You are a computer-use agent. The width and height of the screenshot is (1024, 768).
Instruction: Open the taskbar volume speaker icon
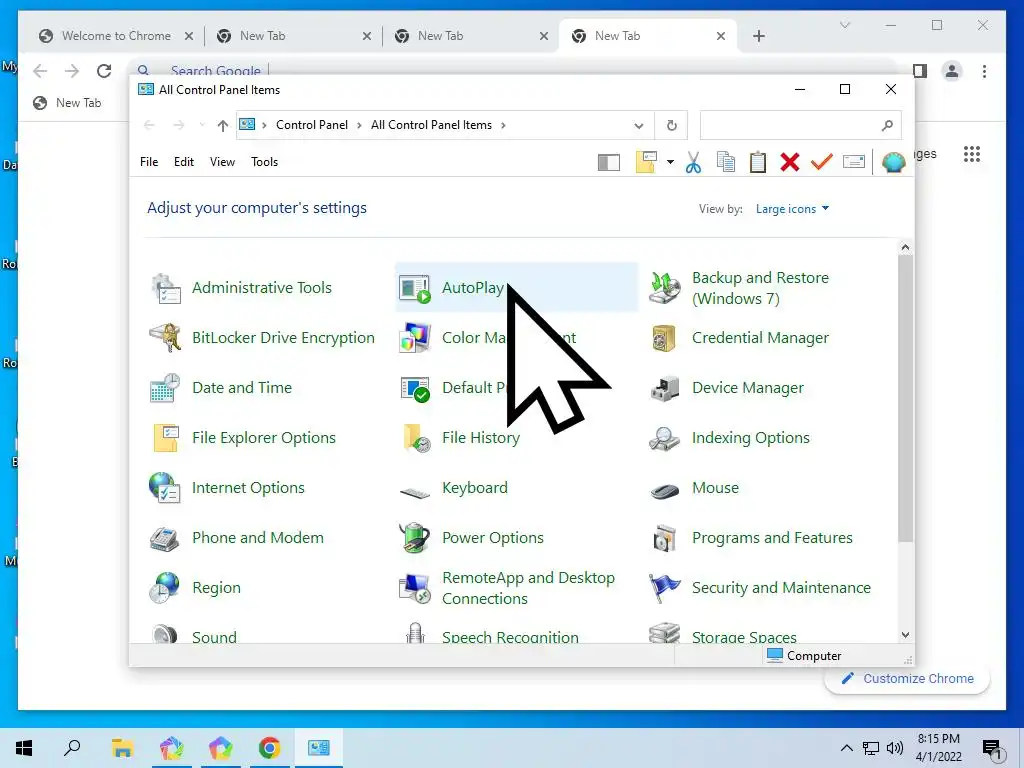(895, 748)
